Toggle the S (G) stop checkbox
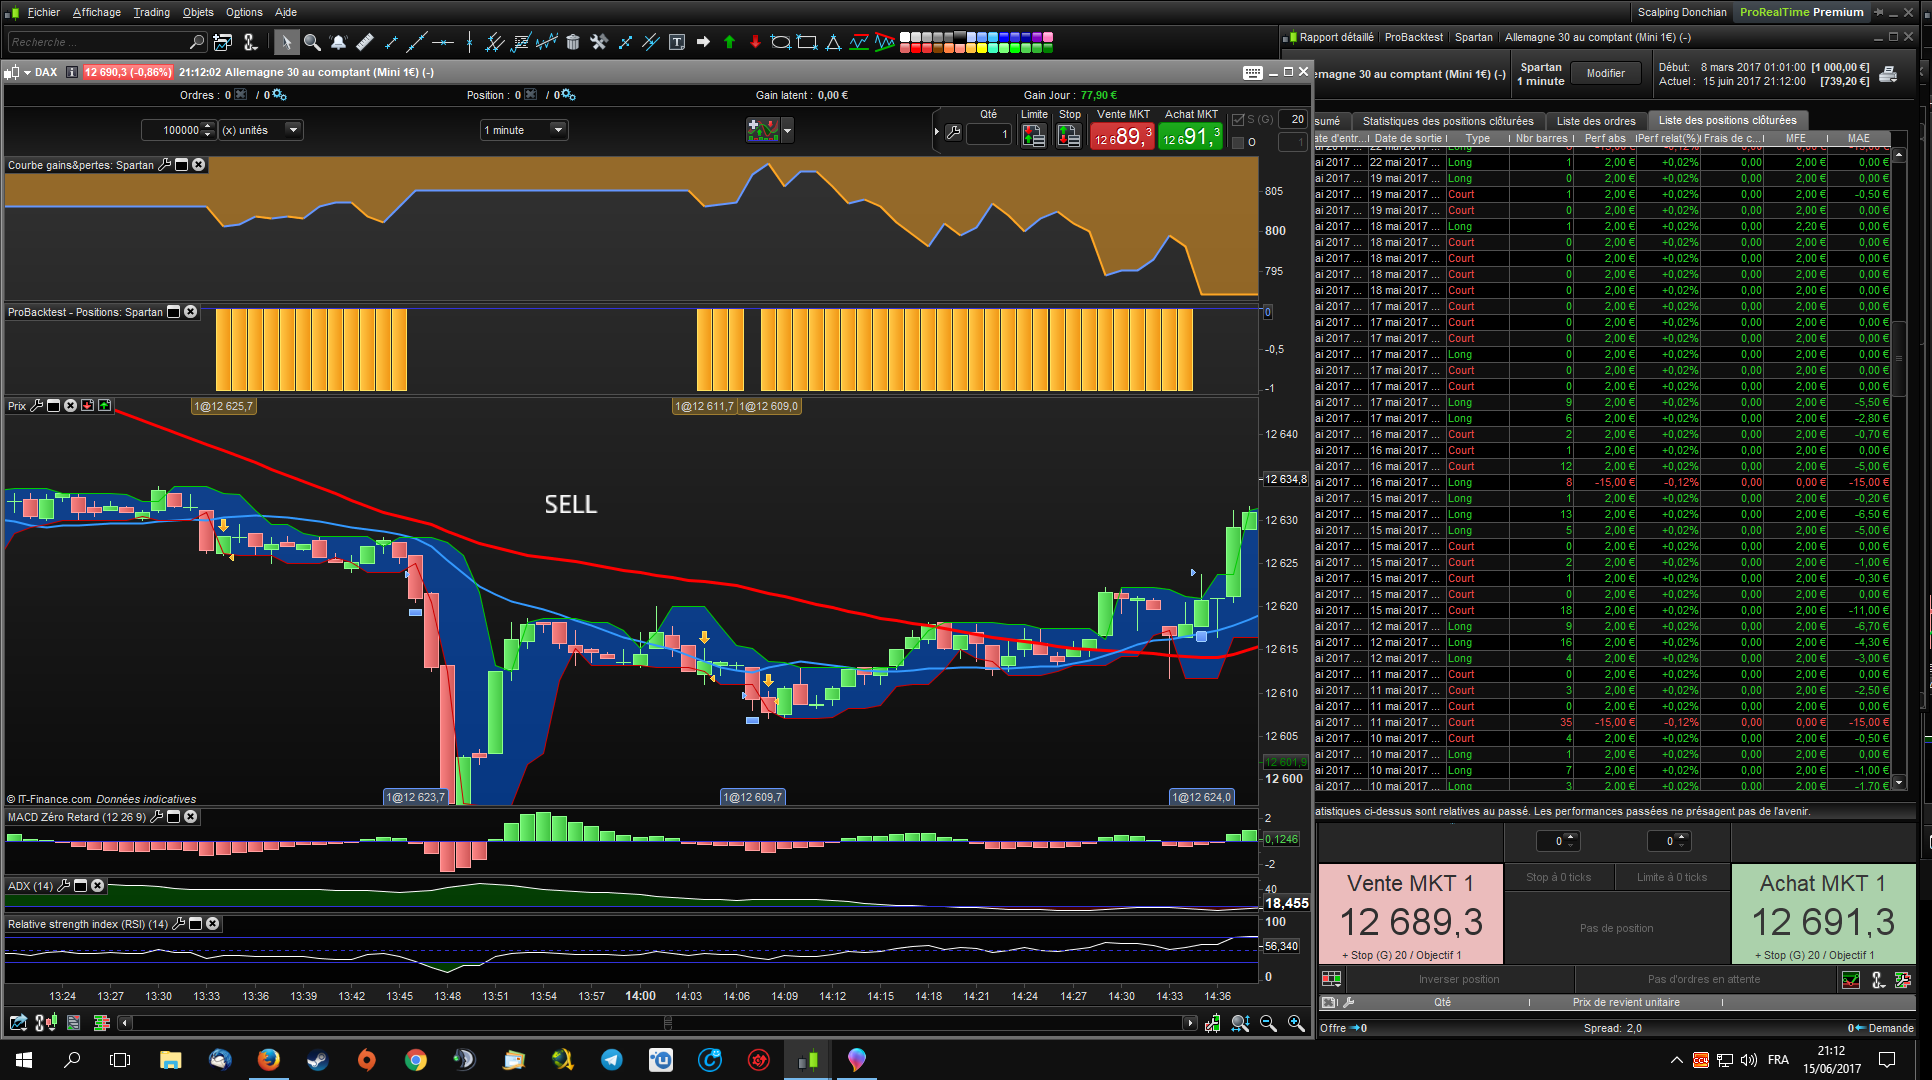 [1238, 120]
